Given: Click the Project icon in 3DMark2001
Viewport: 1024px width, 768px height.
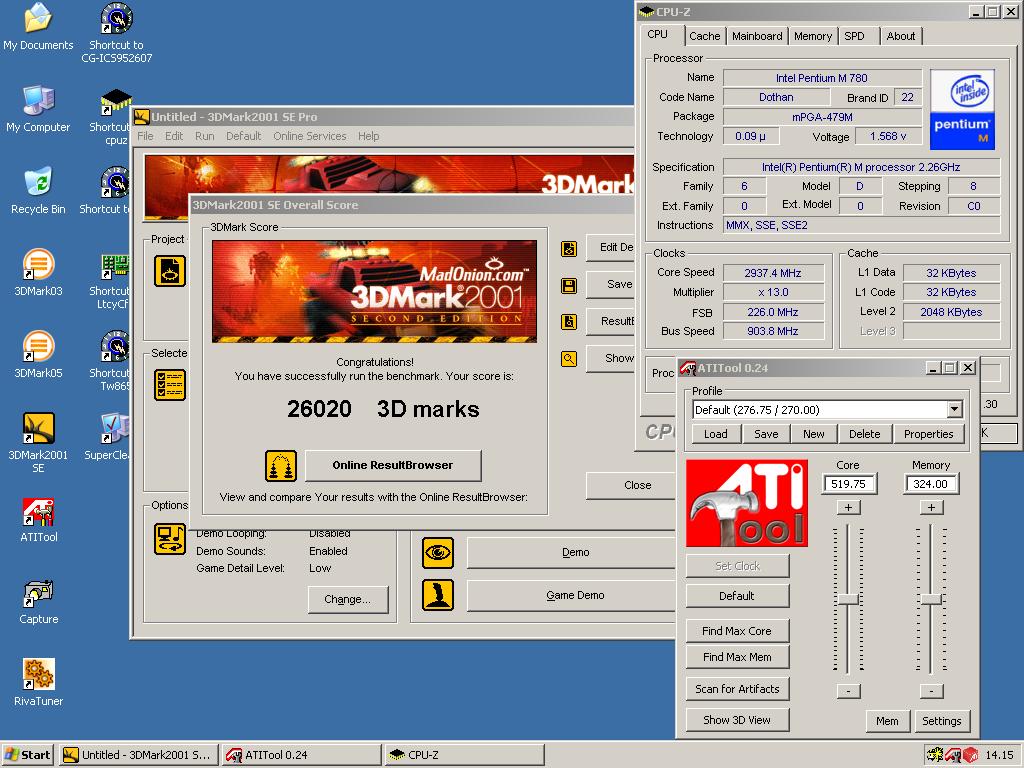Looking at the screenshot, I should point(170,271).
